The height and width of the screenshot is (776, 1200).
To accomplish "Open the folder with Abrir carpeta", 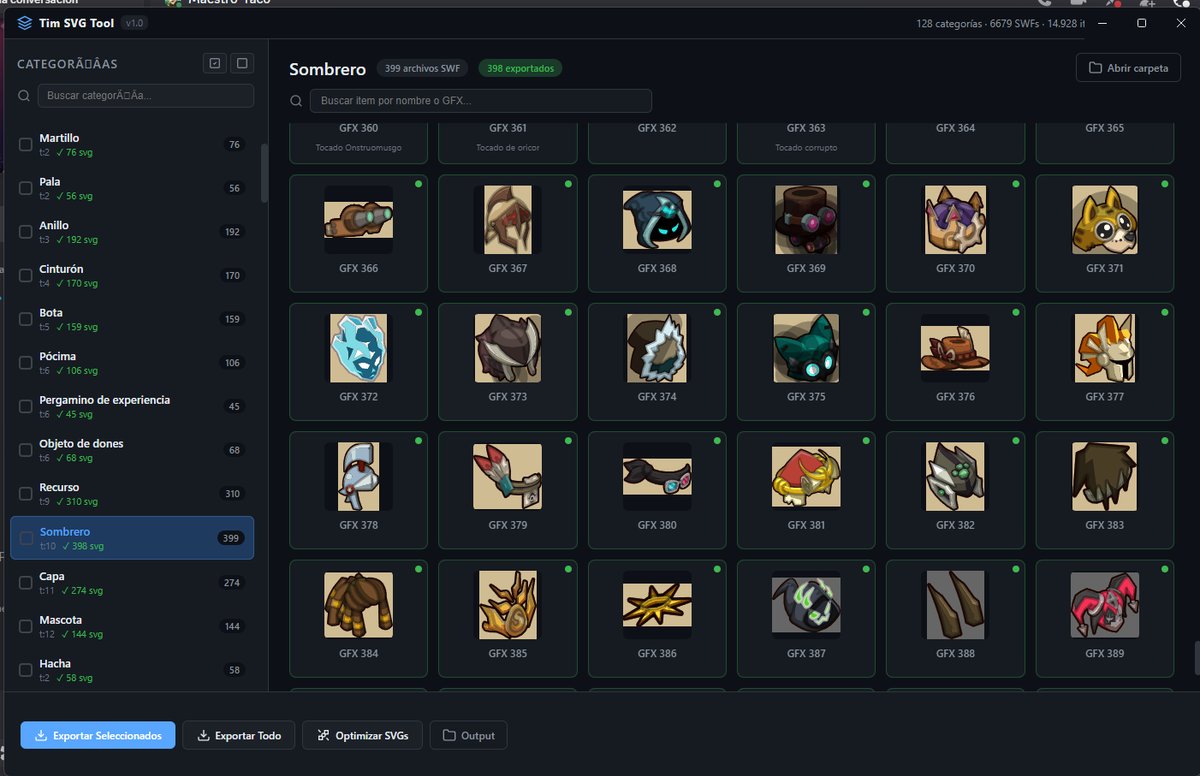I will pos(1128,68).
